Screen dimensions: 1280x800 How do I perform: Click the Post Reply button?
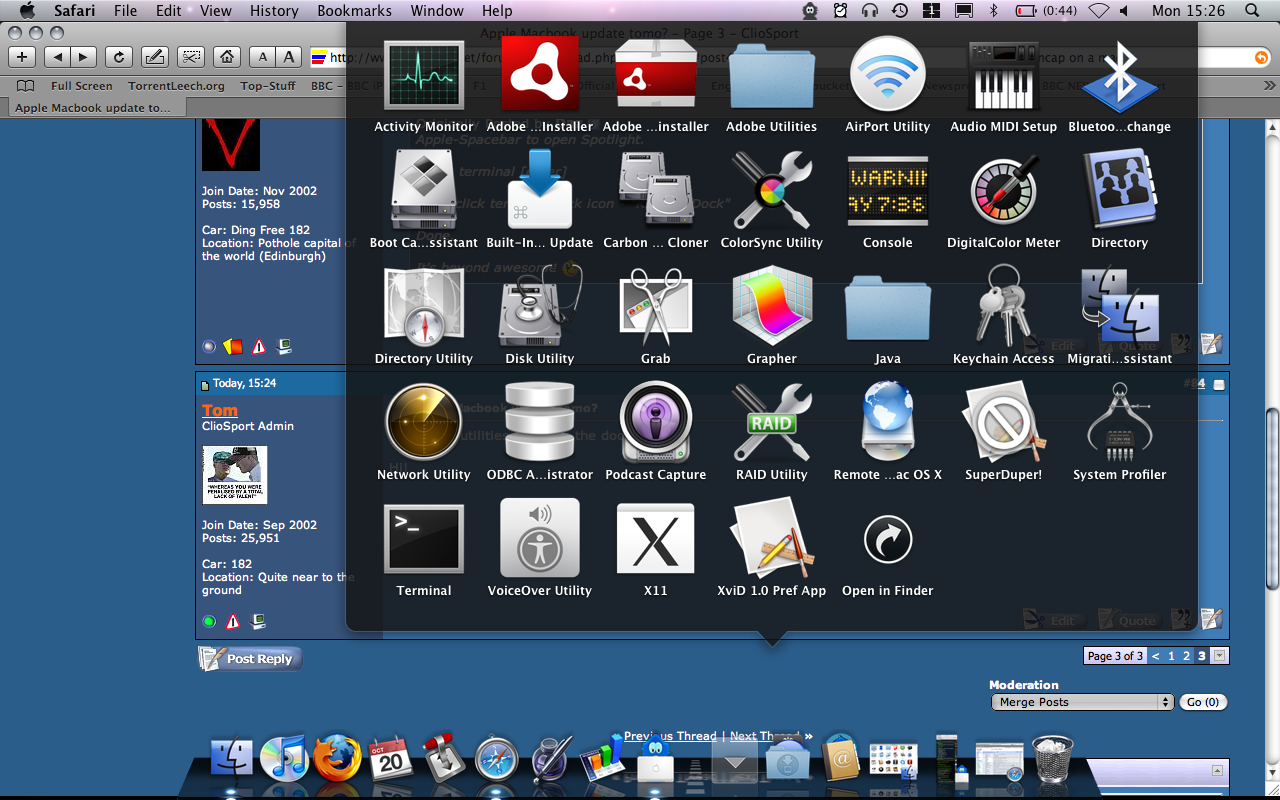coord(250,658)
